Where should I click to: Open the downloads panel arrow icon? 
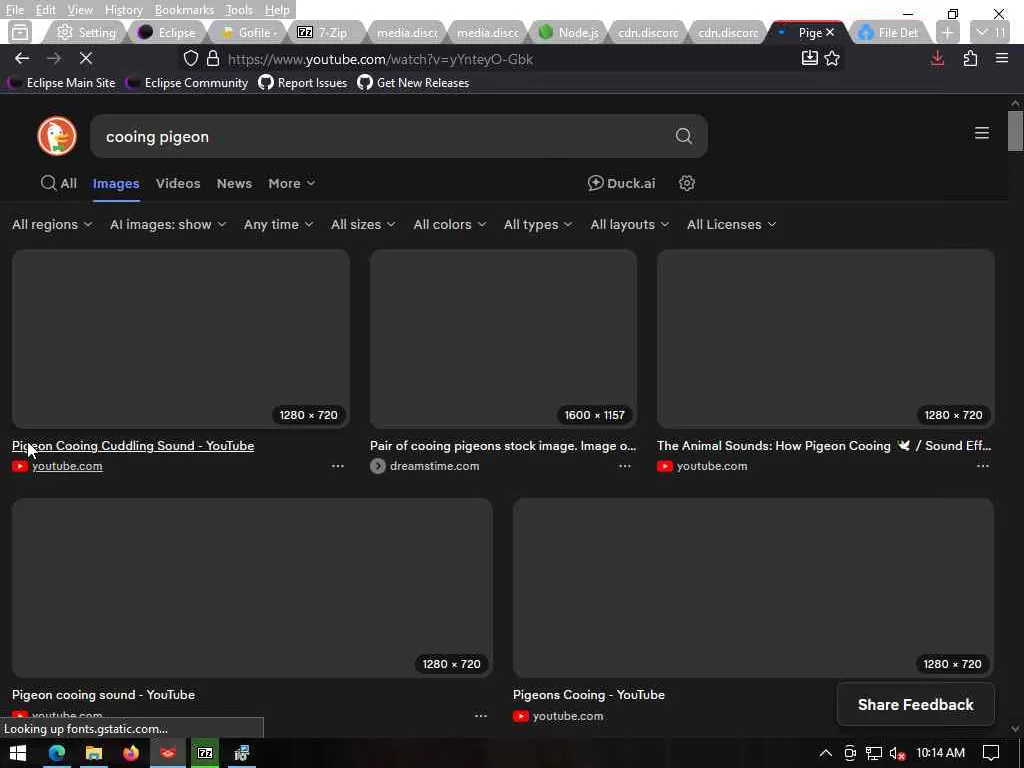click(937, 58)
